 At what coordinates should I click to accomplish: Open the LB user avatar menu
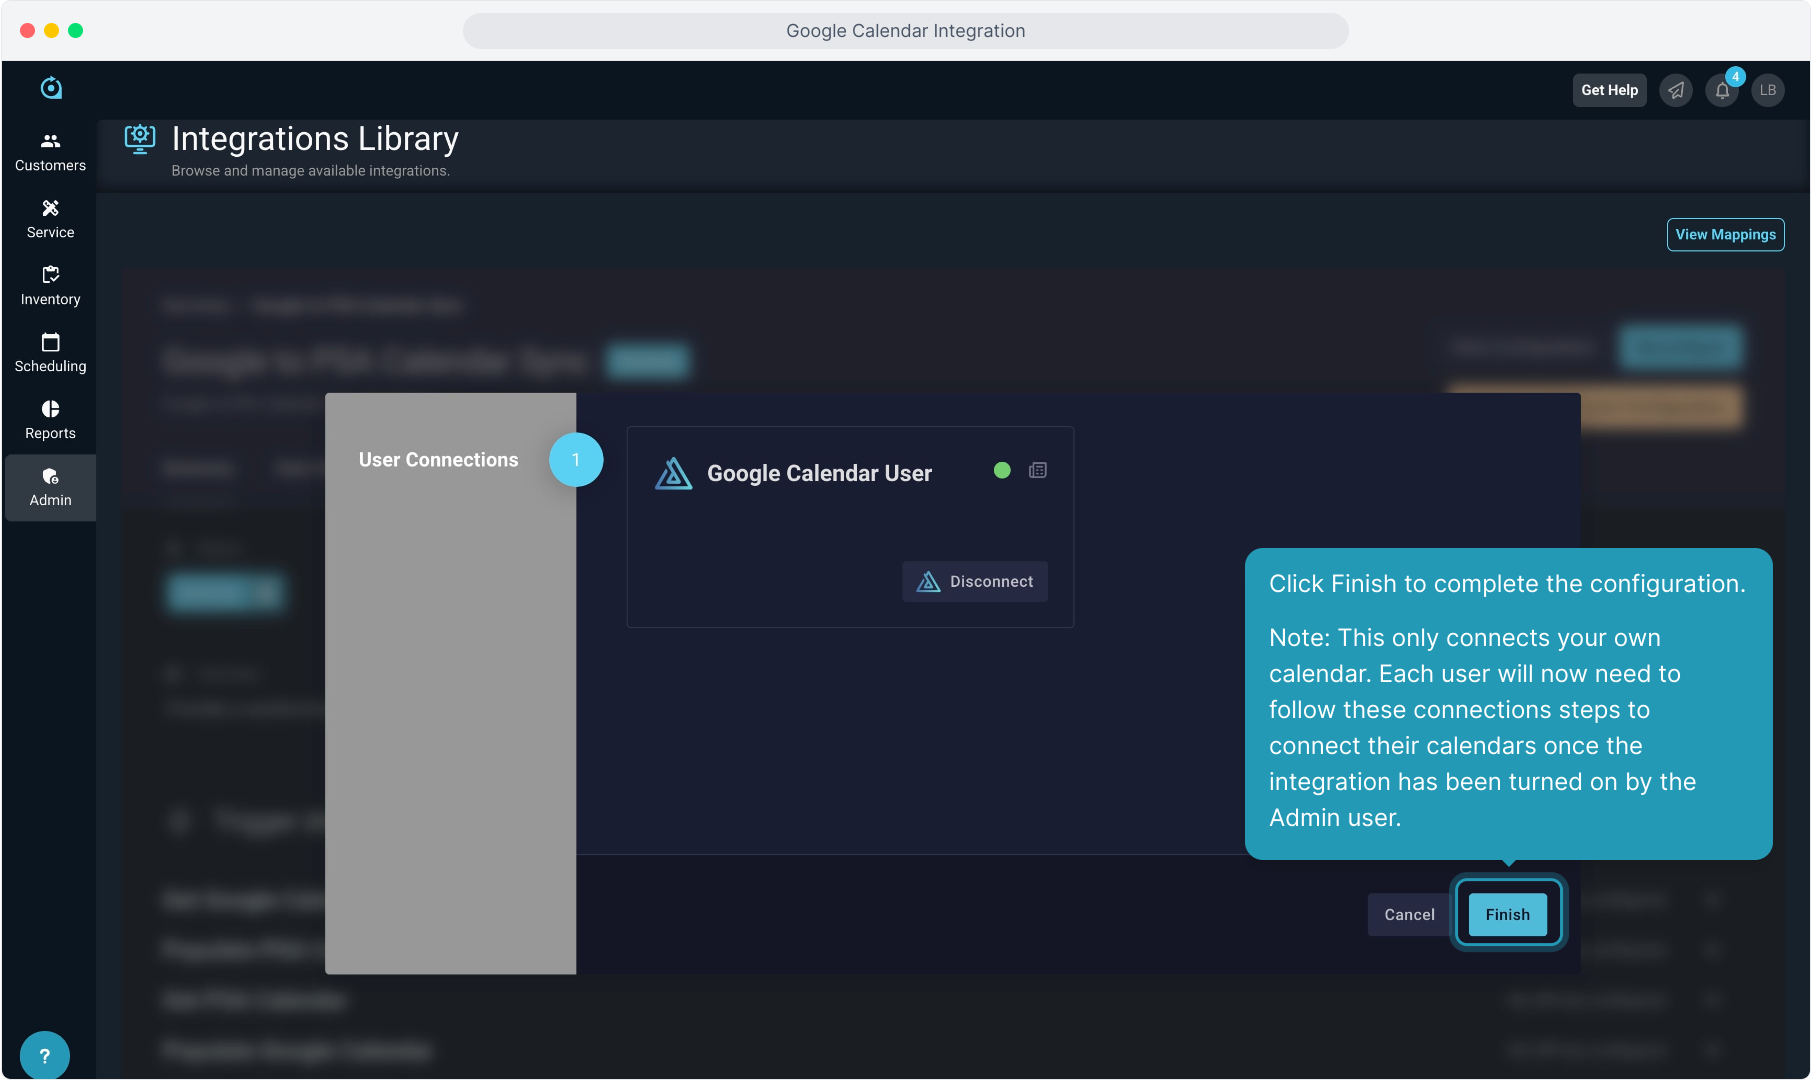tap(1768, 90)
